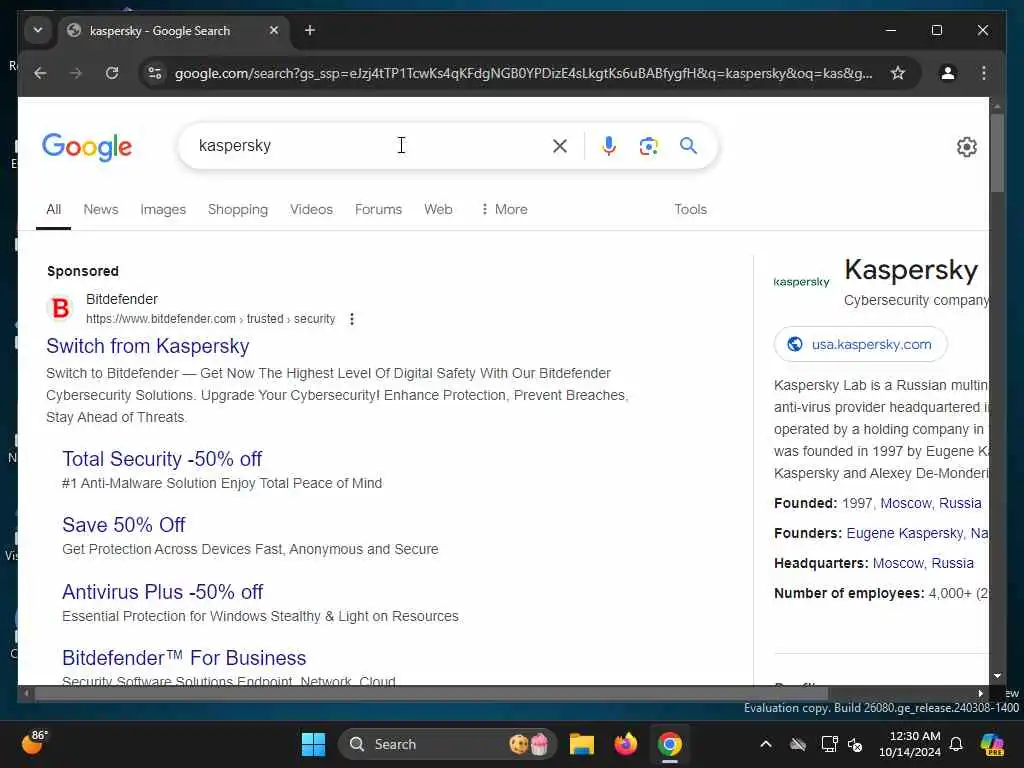Open Google quick settings gear

point(967,147)
